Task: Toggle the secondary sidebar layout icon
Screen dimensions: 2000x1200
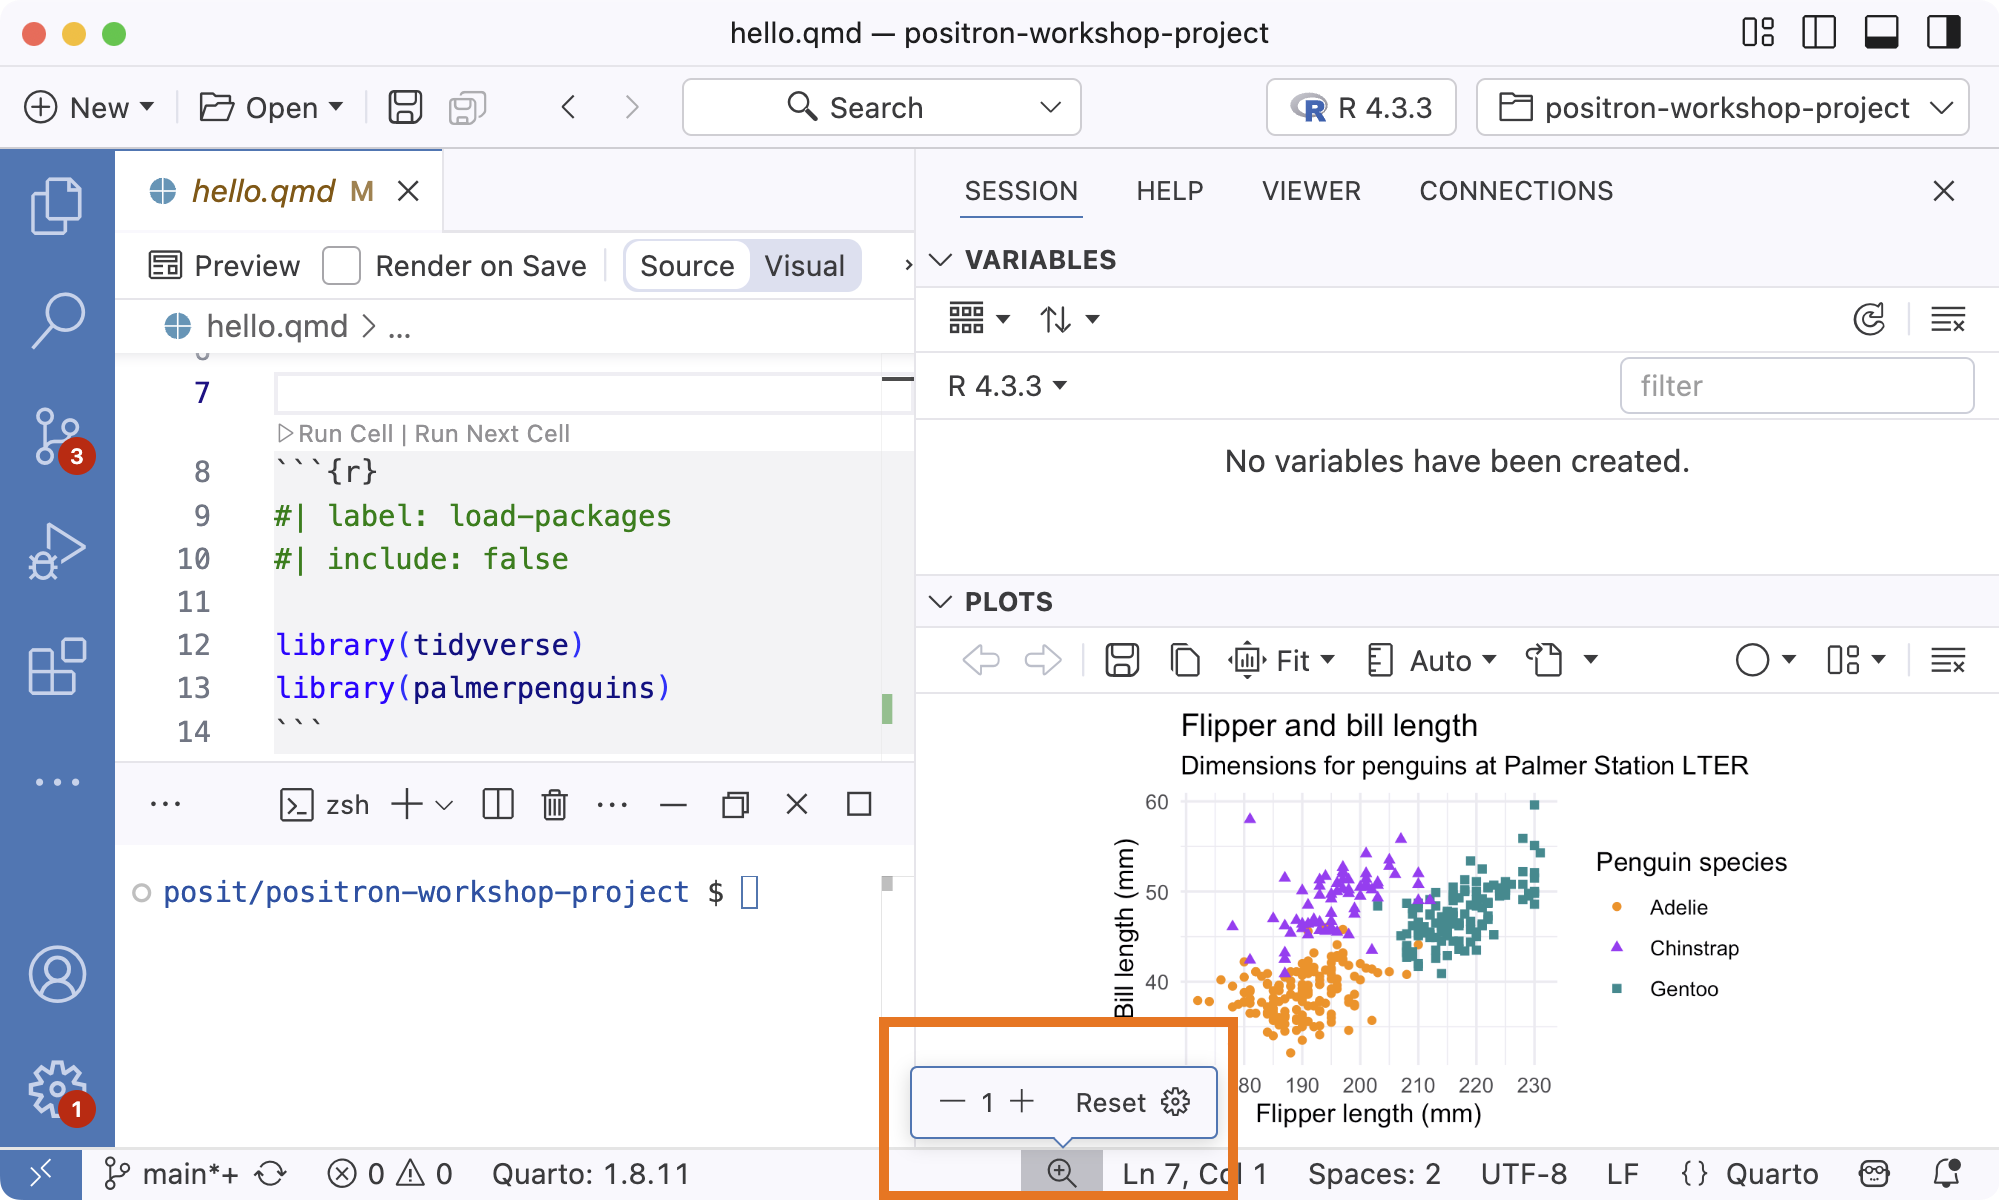Action: pos(1944,33)
